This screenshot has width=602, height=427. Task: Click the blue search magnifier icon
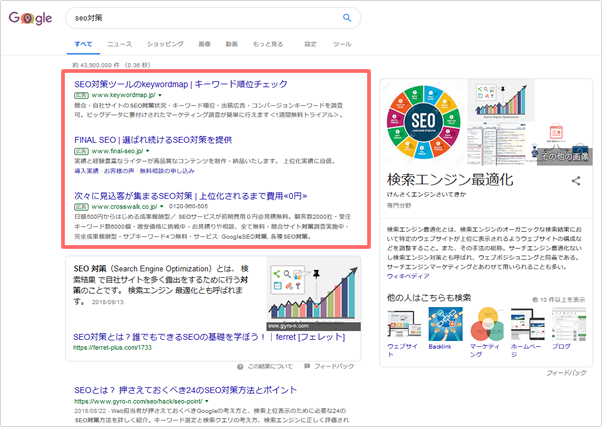(x=347, y=18)
